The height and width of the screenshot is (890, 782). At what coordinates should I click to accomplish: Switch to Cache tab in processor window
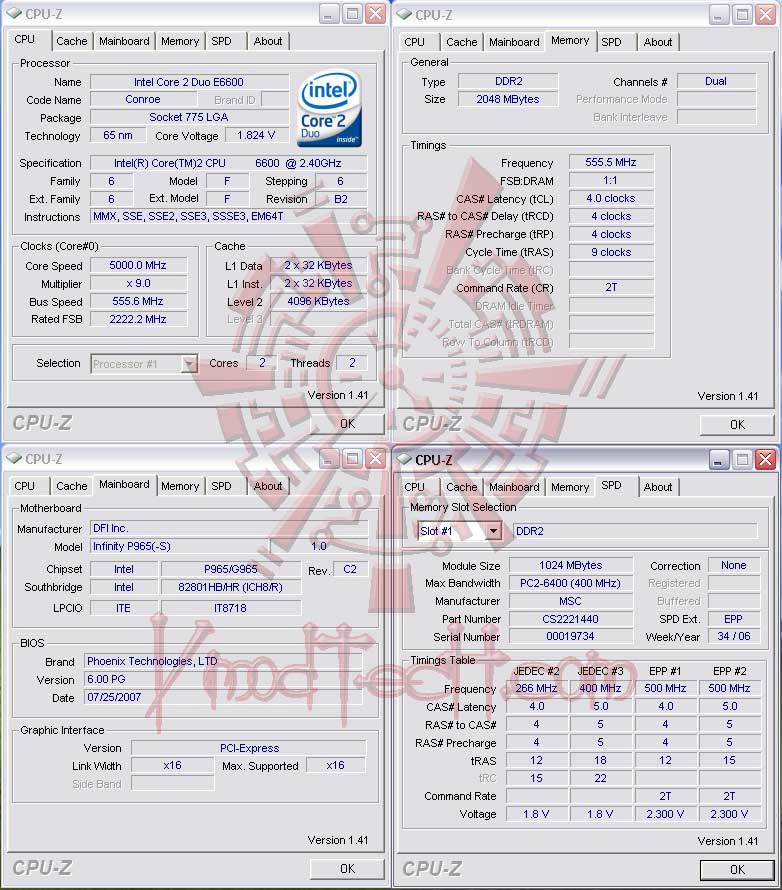point(72,41)
